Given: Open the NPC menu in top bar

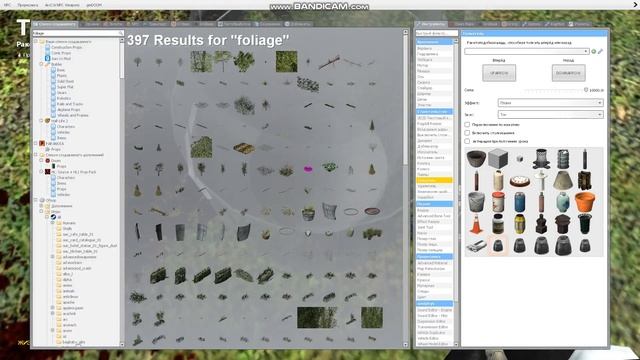Looking at the screenshot, I should [x=7, y=5].
